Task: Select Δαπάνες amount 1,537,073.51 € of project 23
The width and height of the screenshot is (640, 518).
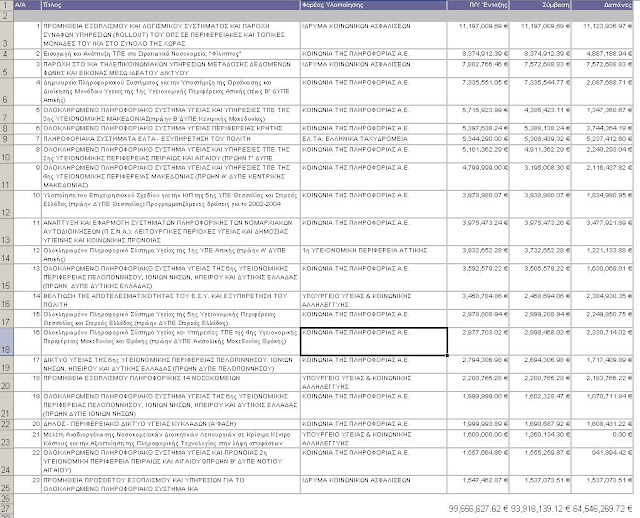Action: 602,485
